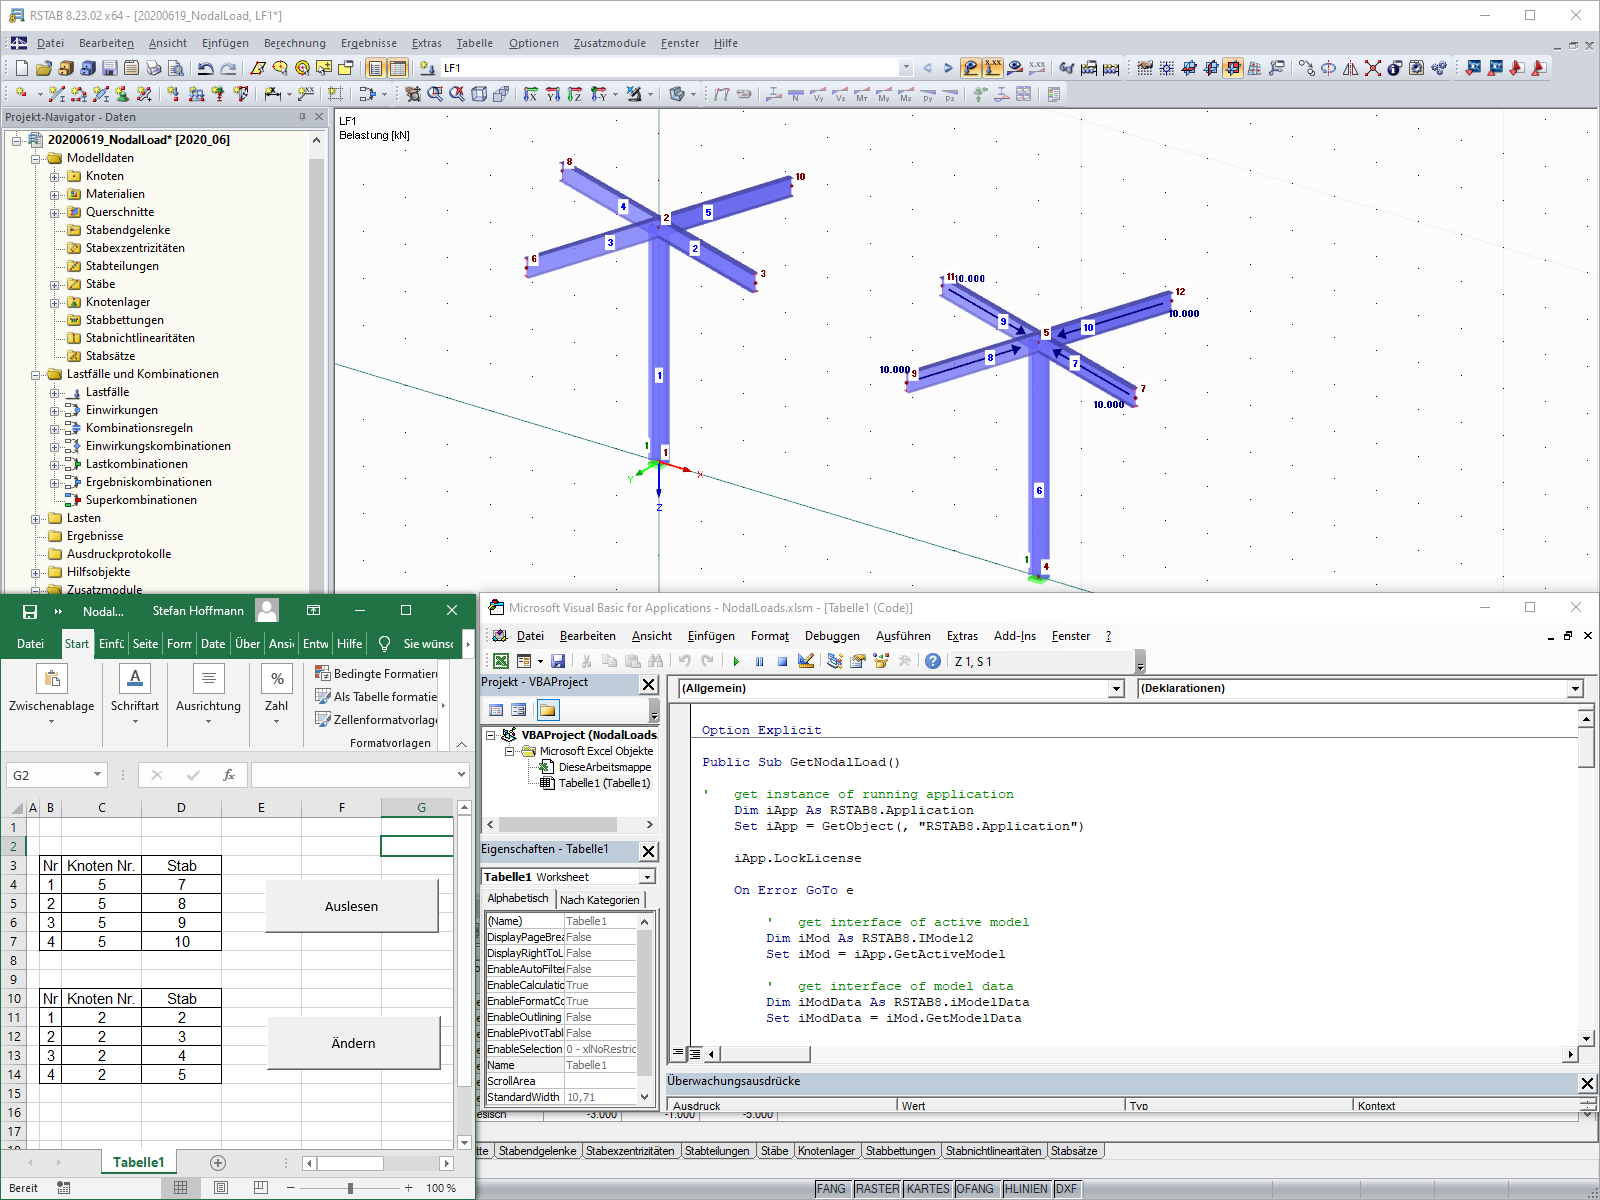Save the workbook via the VBA diskette icon
The image size is (1600, 1200).
pos(559,661)
